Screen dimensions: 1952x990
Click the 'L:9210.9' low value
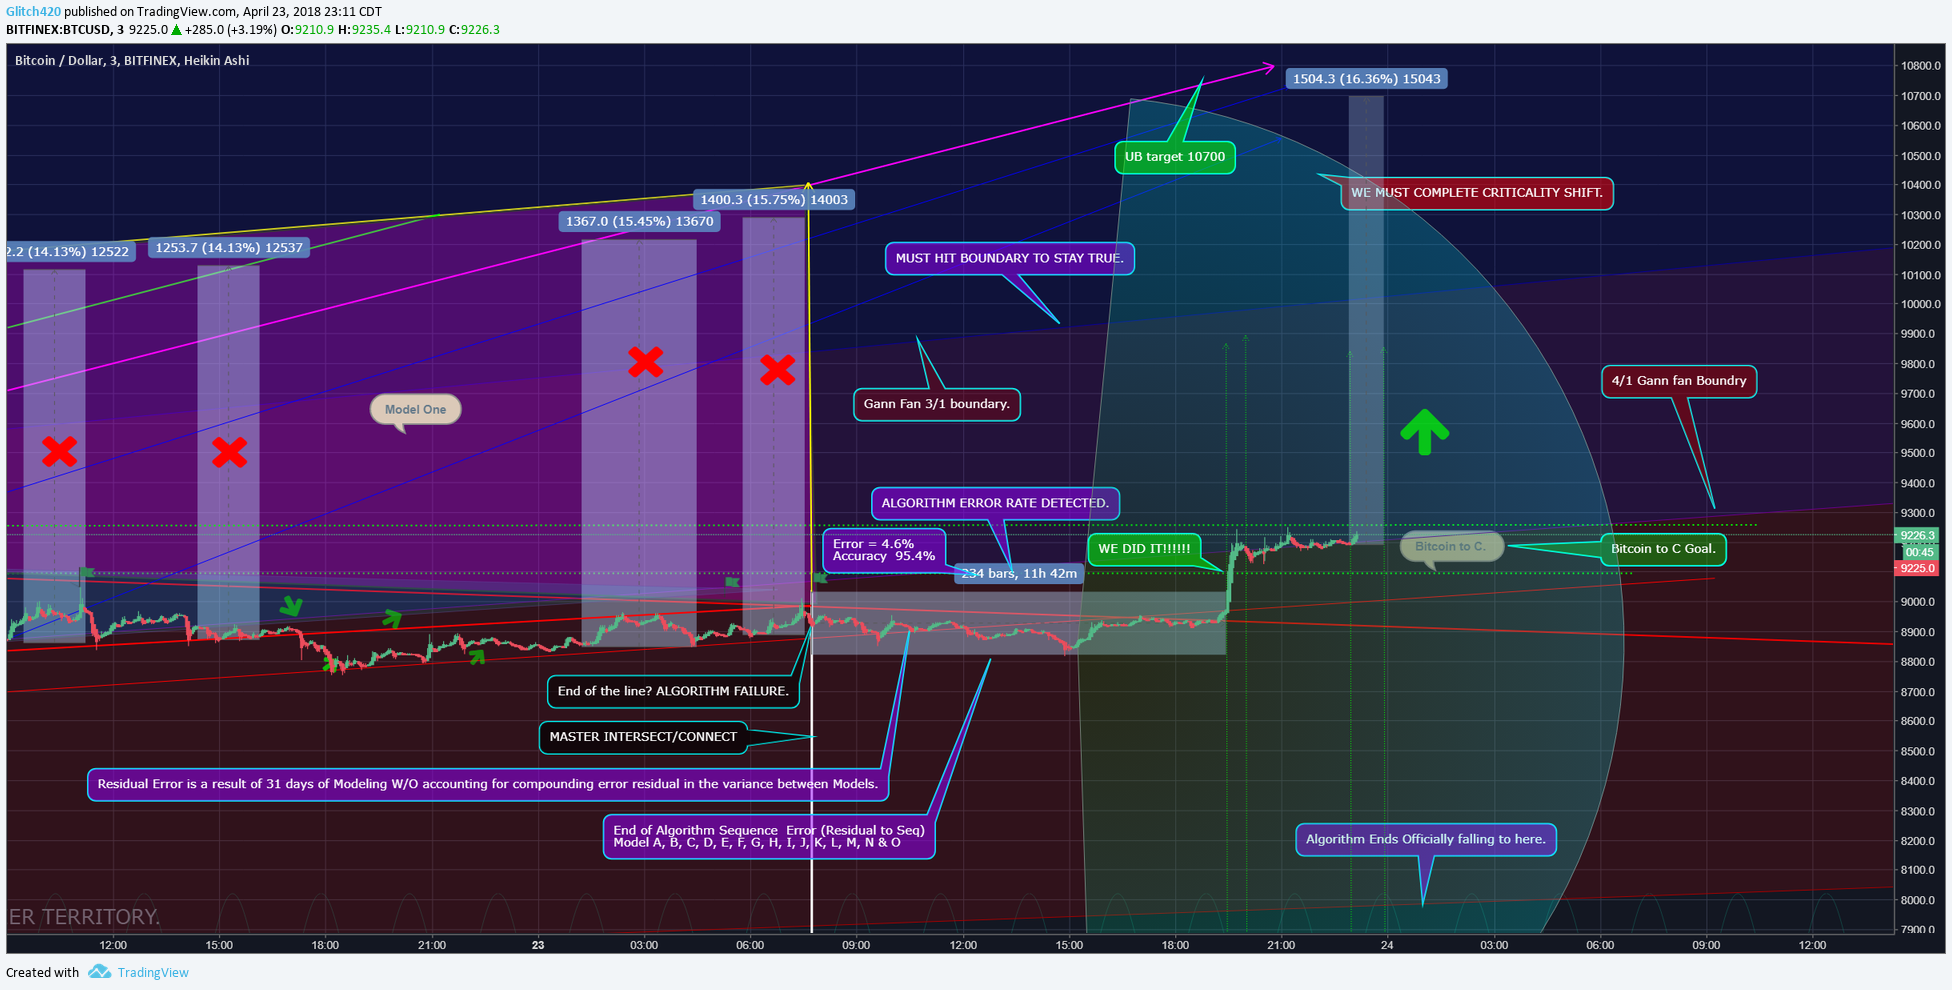point(420,30)
